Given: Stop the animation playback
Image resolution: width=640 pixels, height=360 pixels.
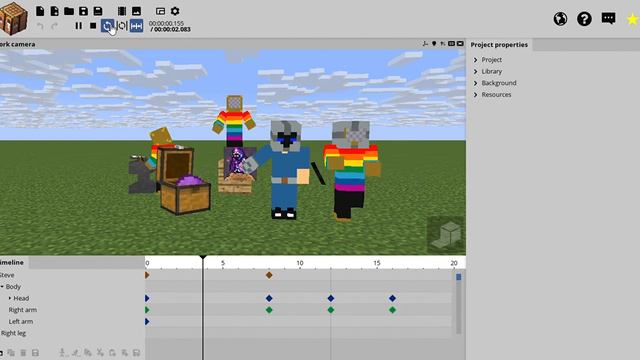Looking at the screenshot, I should pos(93,26).
